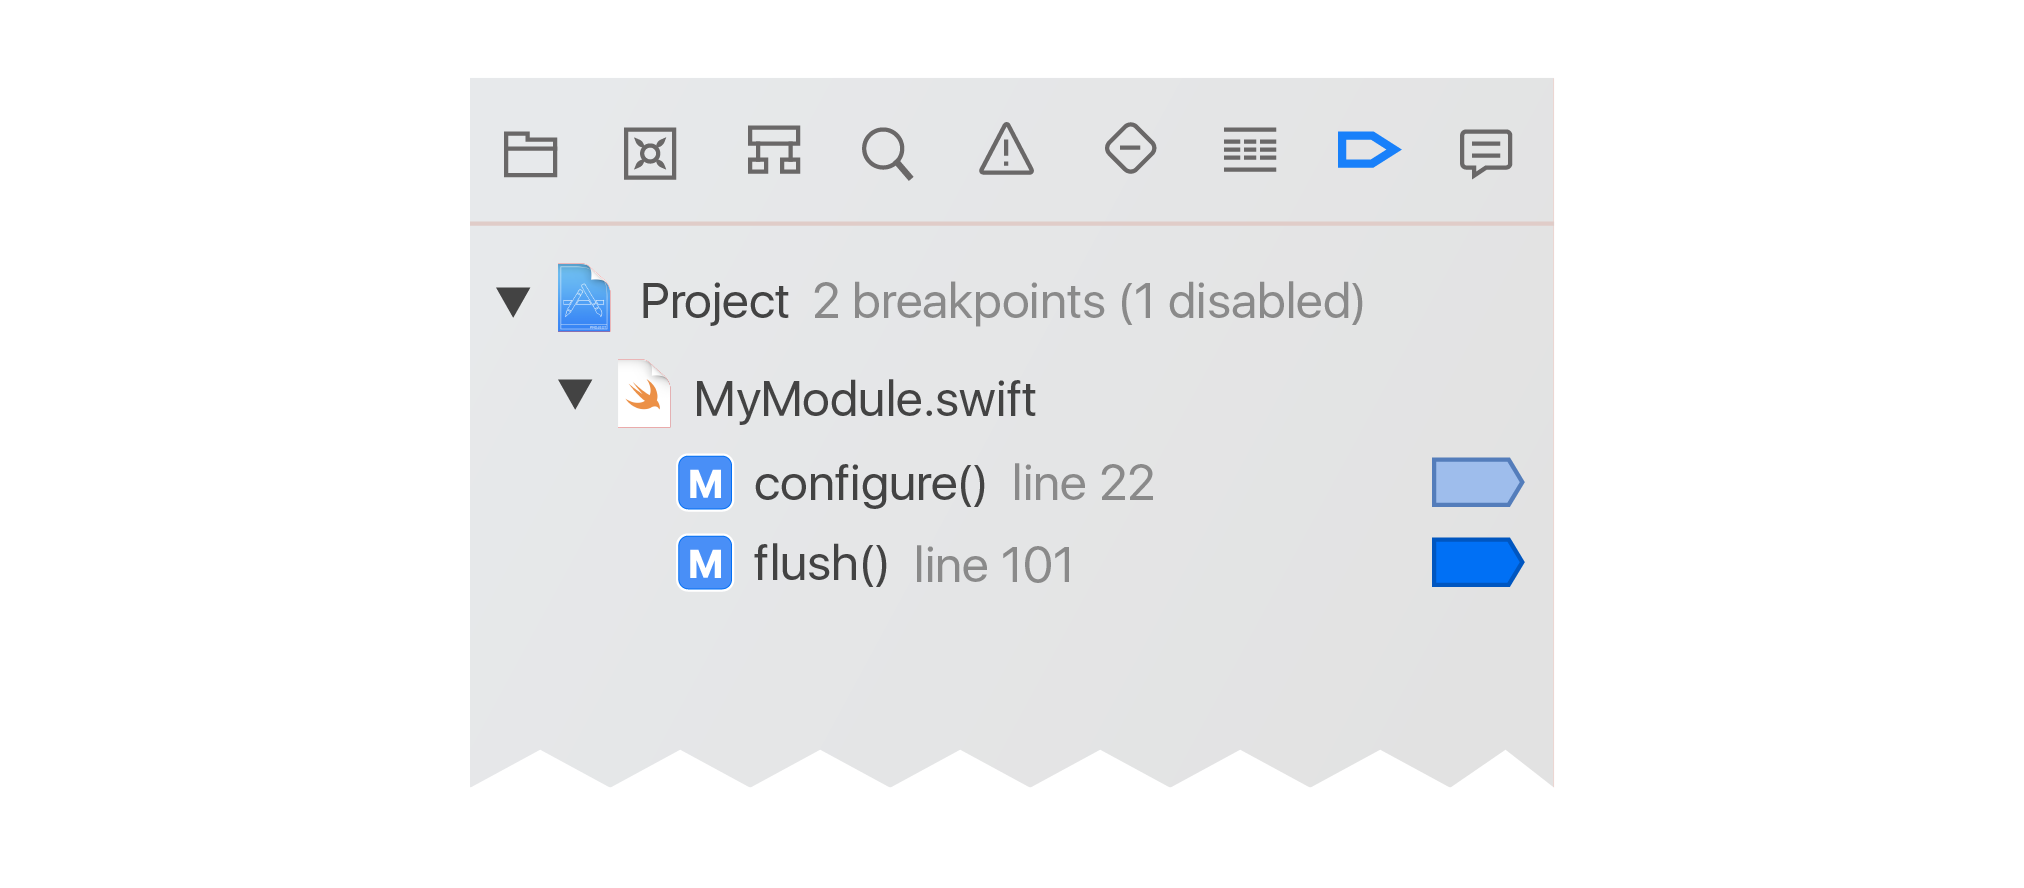Select the MyModule.swift file row
Viewport: 2024px width, 888px height.
tap(1012, 398)
